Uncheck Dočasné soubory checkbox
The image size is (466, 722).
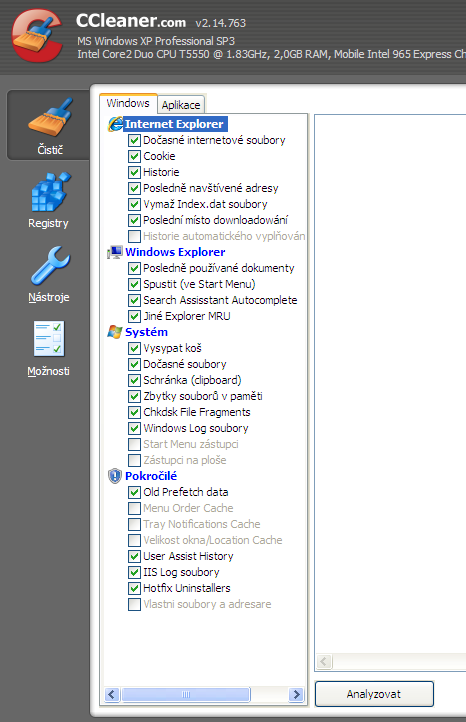point(134,364)
